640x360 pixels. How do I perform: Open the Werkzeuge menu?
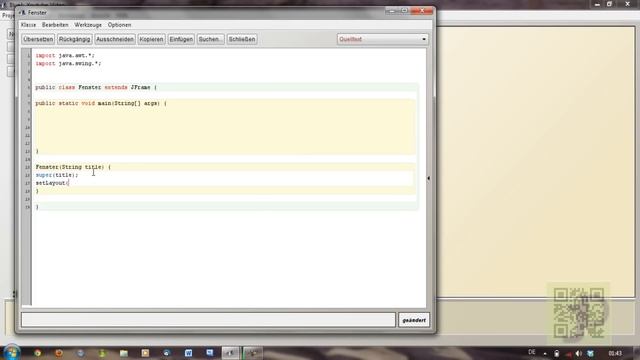[x=88, y=25]
